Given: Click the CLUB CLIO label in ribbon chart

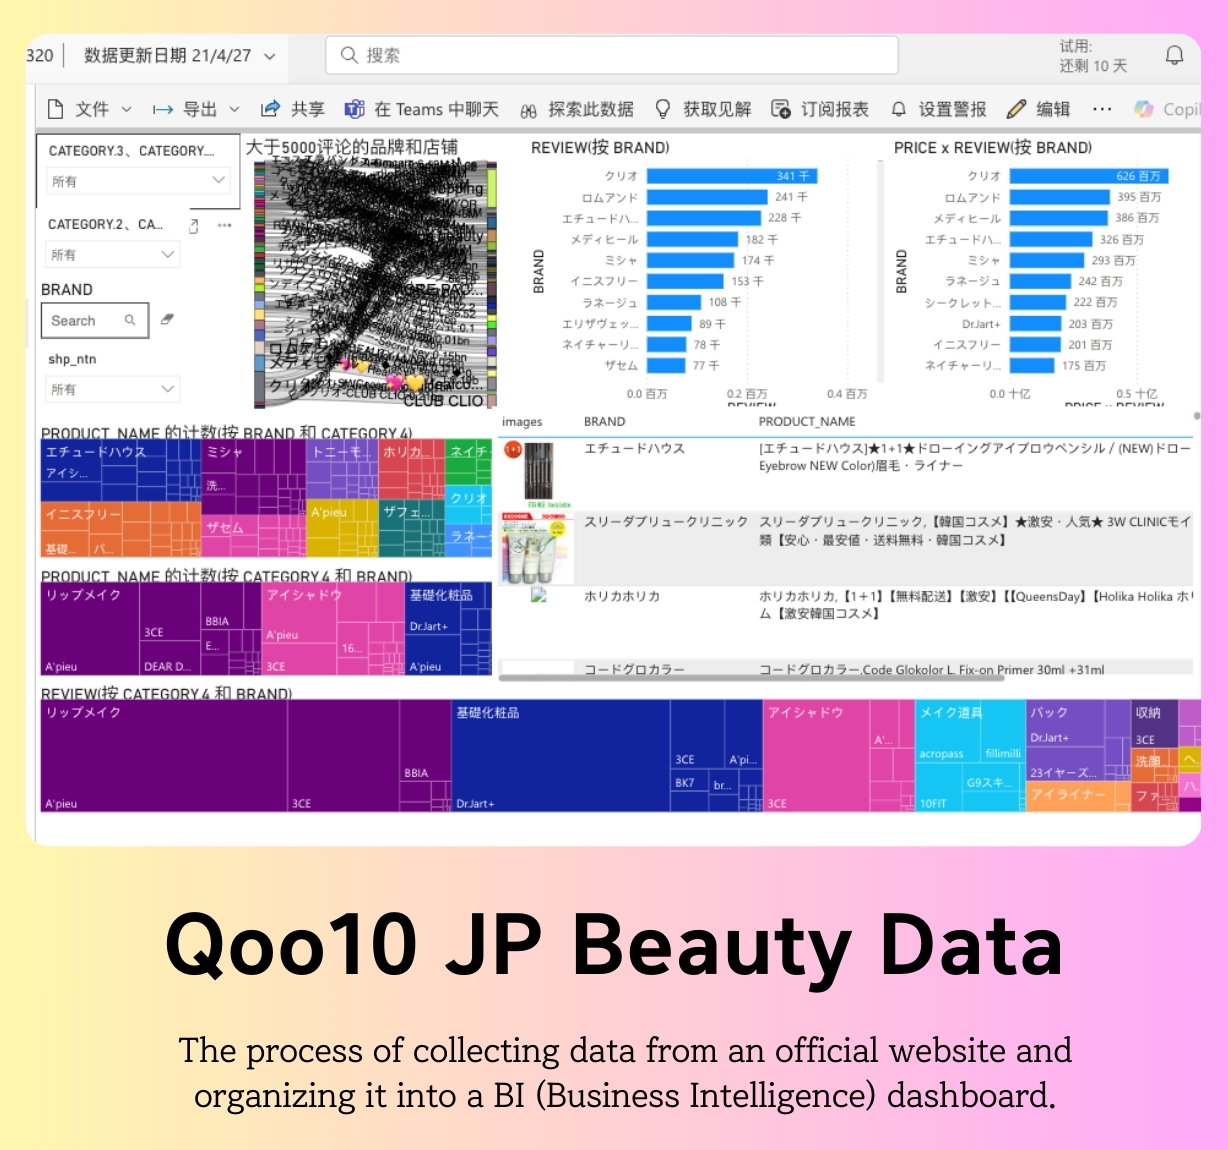Looking at the screenshot, I should (443, 401).
